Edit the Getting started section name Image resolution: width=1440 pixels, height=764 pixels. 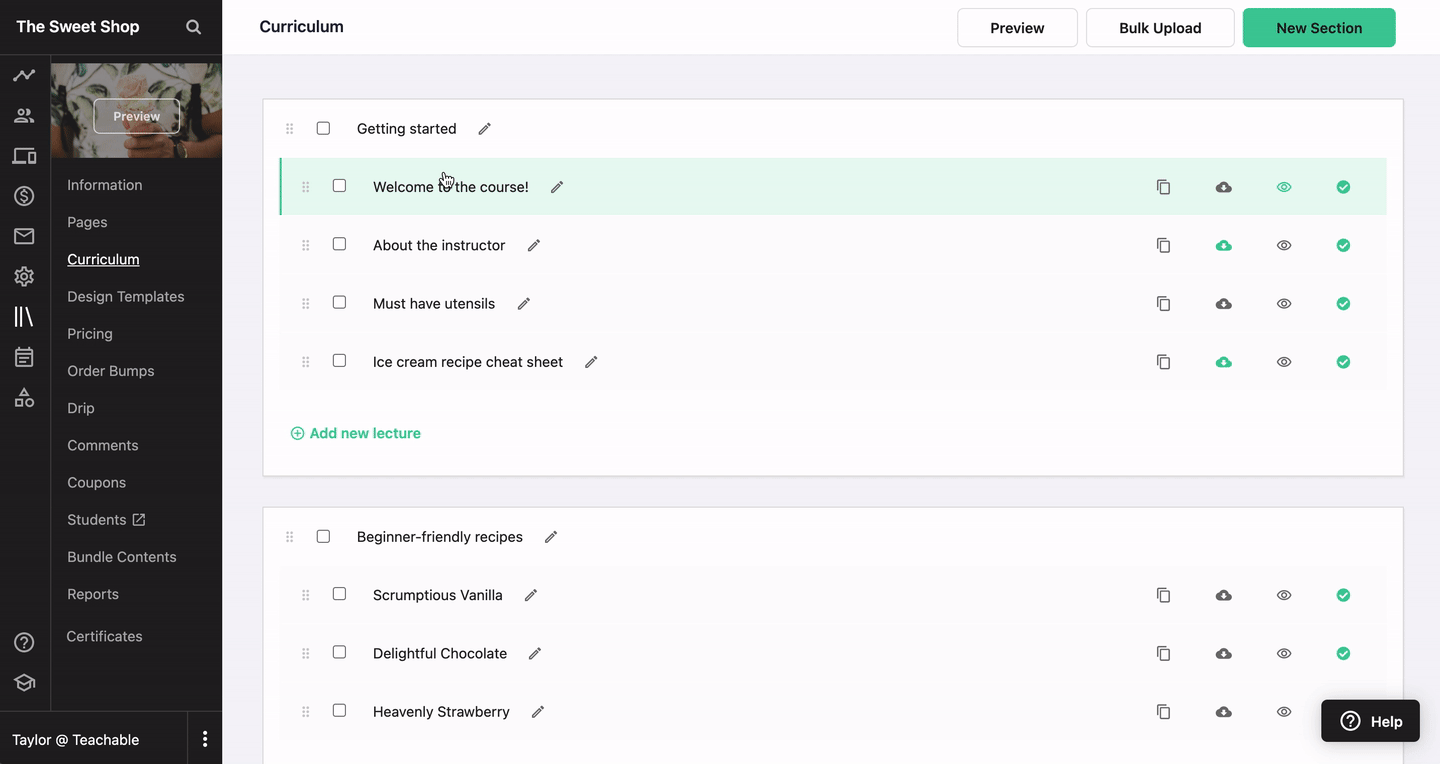pyautogui.click(x=485, y=129)
